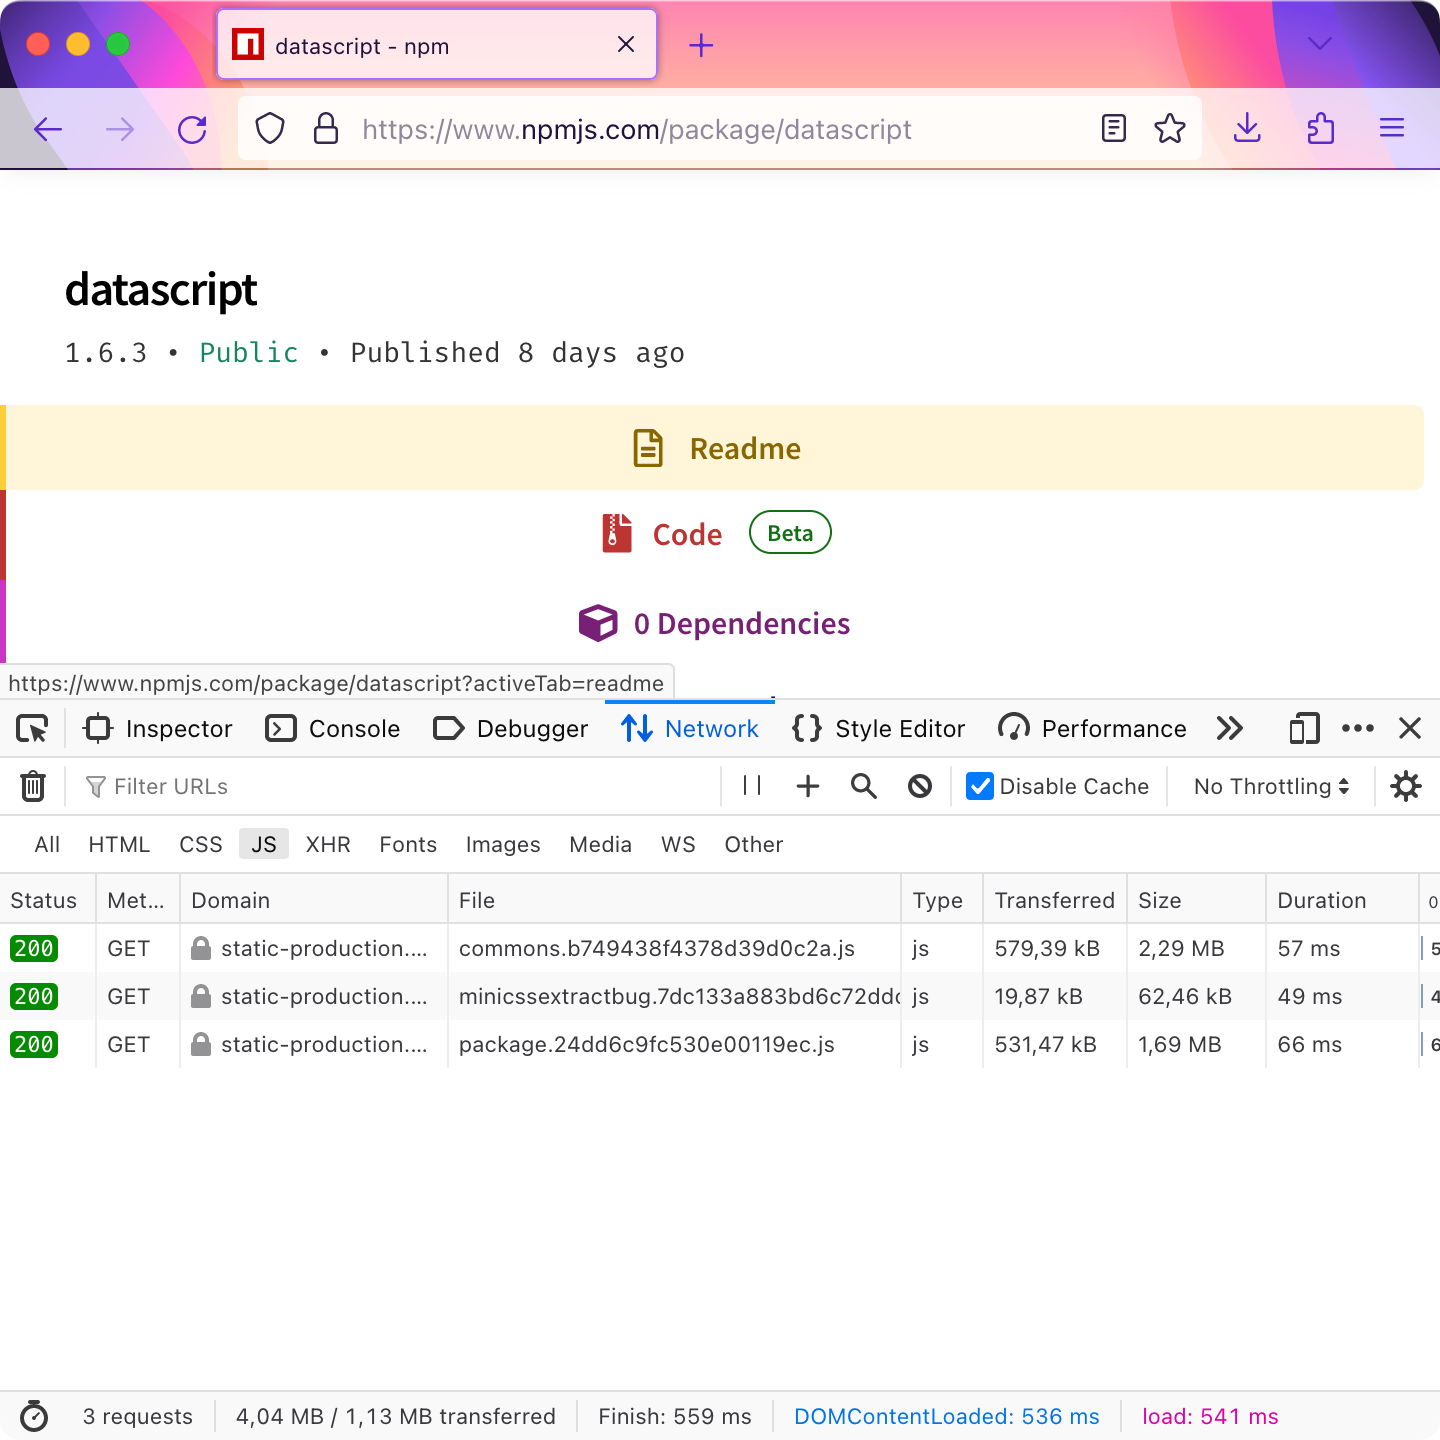This screenshot has height=1440, width=1440.
Task: Expand hidden DevTools tabs chevron
Action: 1230,729
